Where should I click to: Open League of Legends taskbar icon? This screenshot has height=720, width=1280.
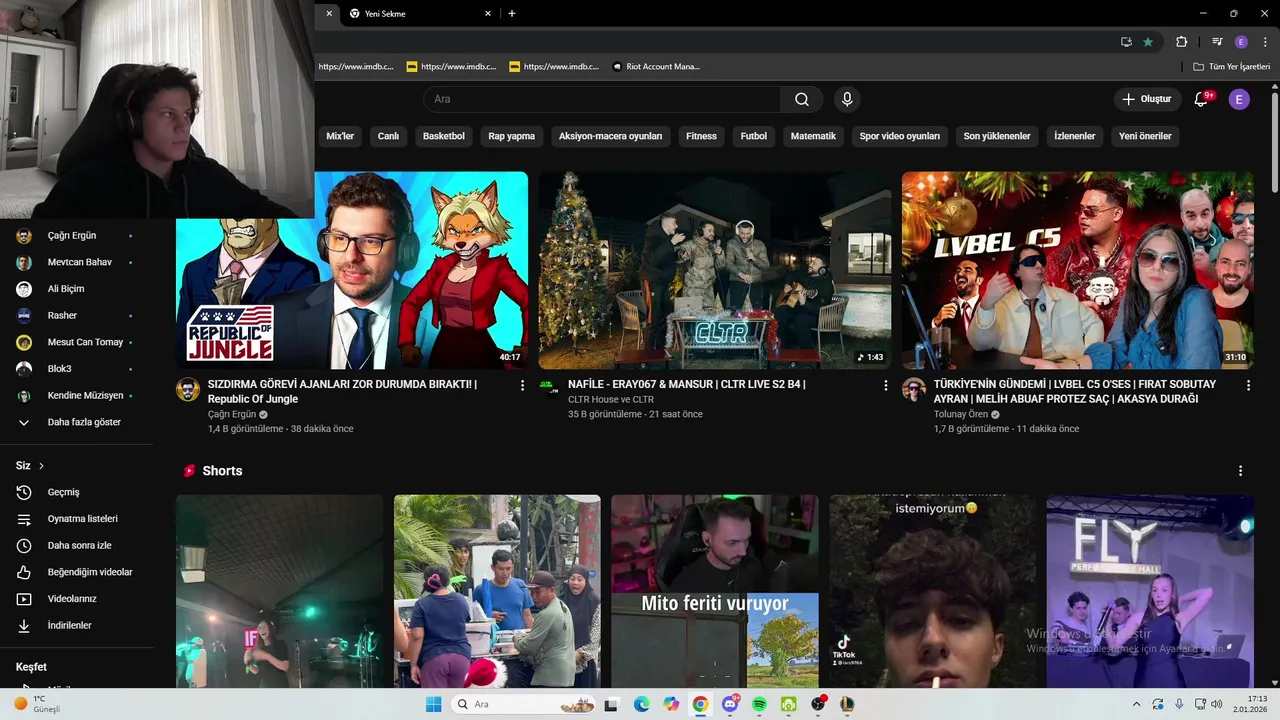click(847, 704)
